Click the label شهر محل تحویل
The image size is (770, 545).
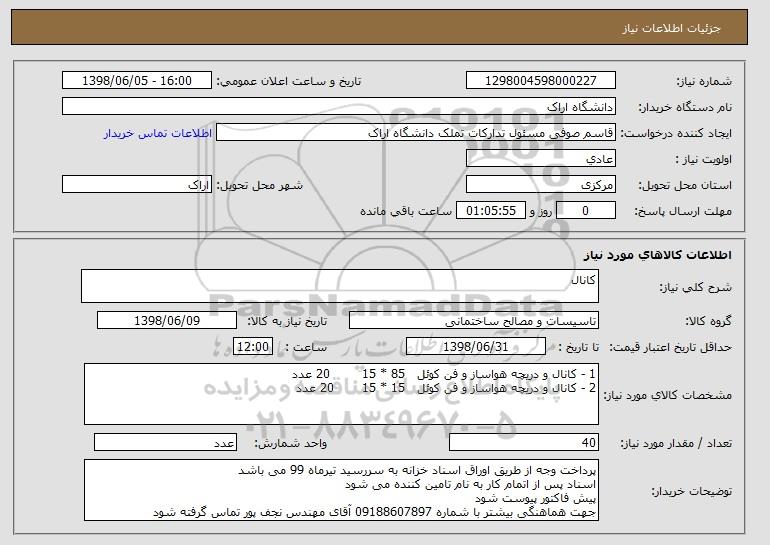(x=260, y=185)
